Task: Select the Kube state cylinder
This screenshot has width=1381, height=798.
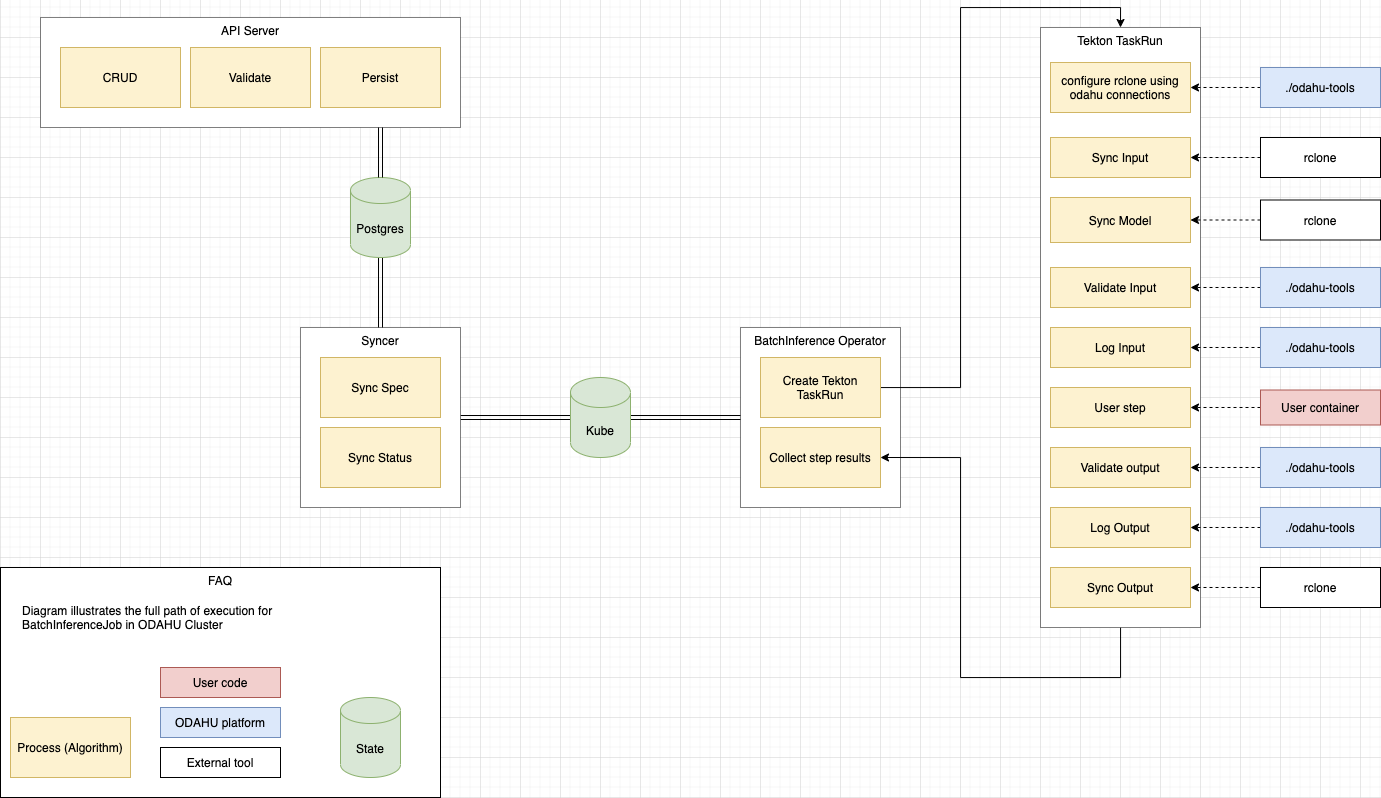Action: coord(600,417)
